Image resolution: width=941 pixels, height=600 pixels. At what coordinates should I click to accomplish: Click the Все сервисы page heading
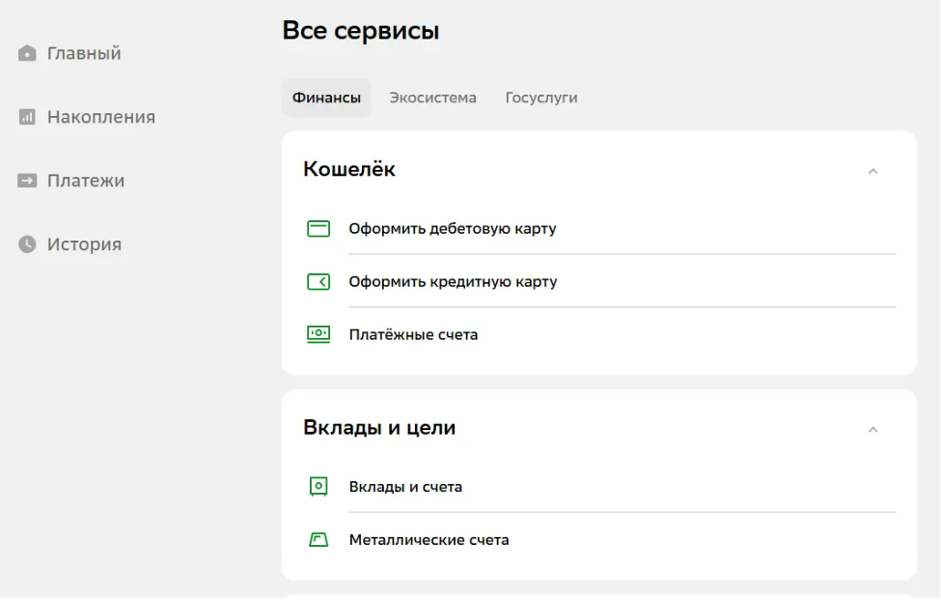pyautogui.click(x=364, y=30)
